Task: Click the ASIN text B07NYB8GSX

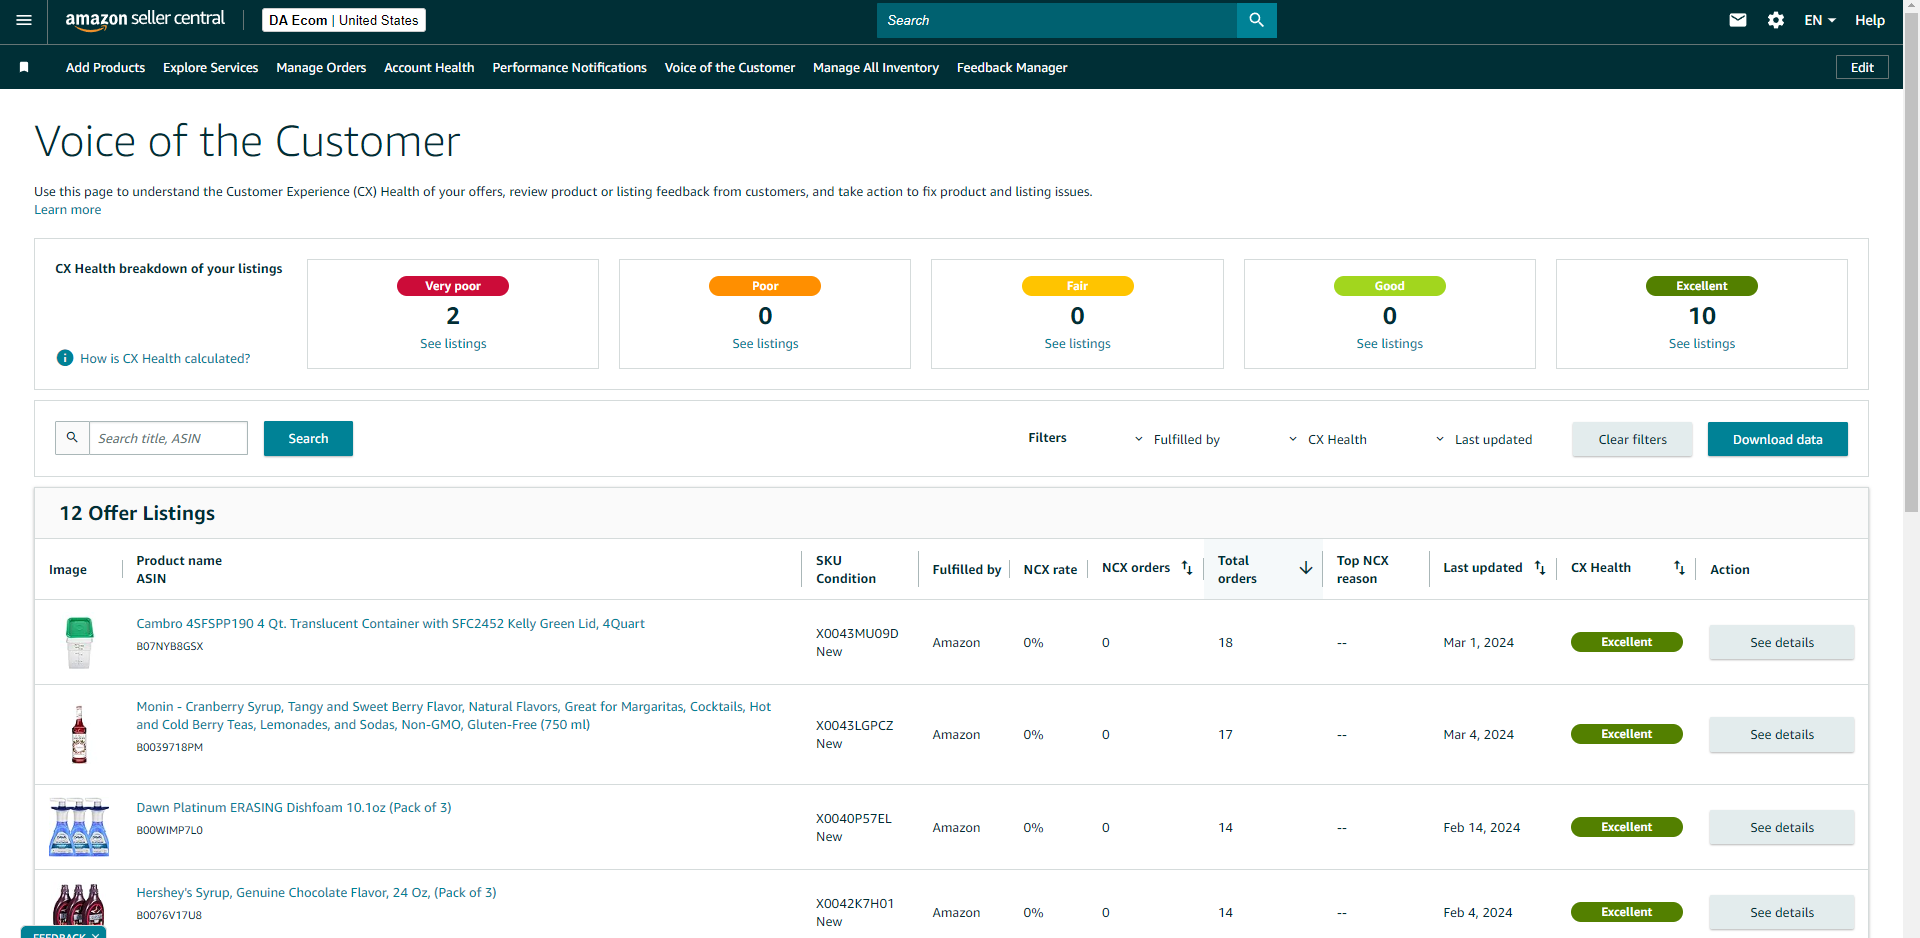Action: (x=169, y=647)
